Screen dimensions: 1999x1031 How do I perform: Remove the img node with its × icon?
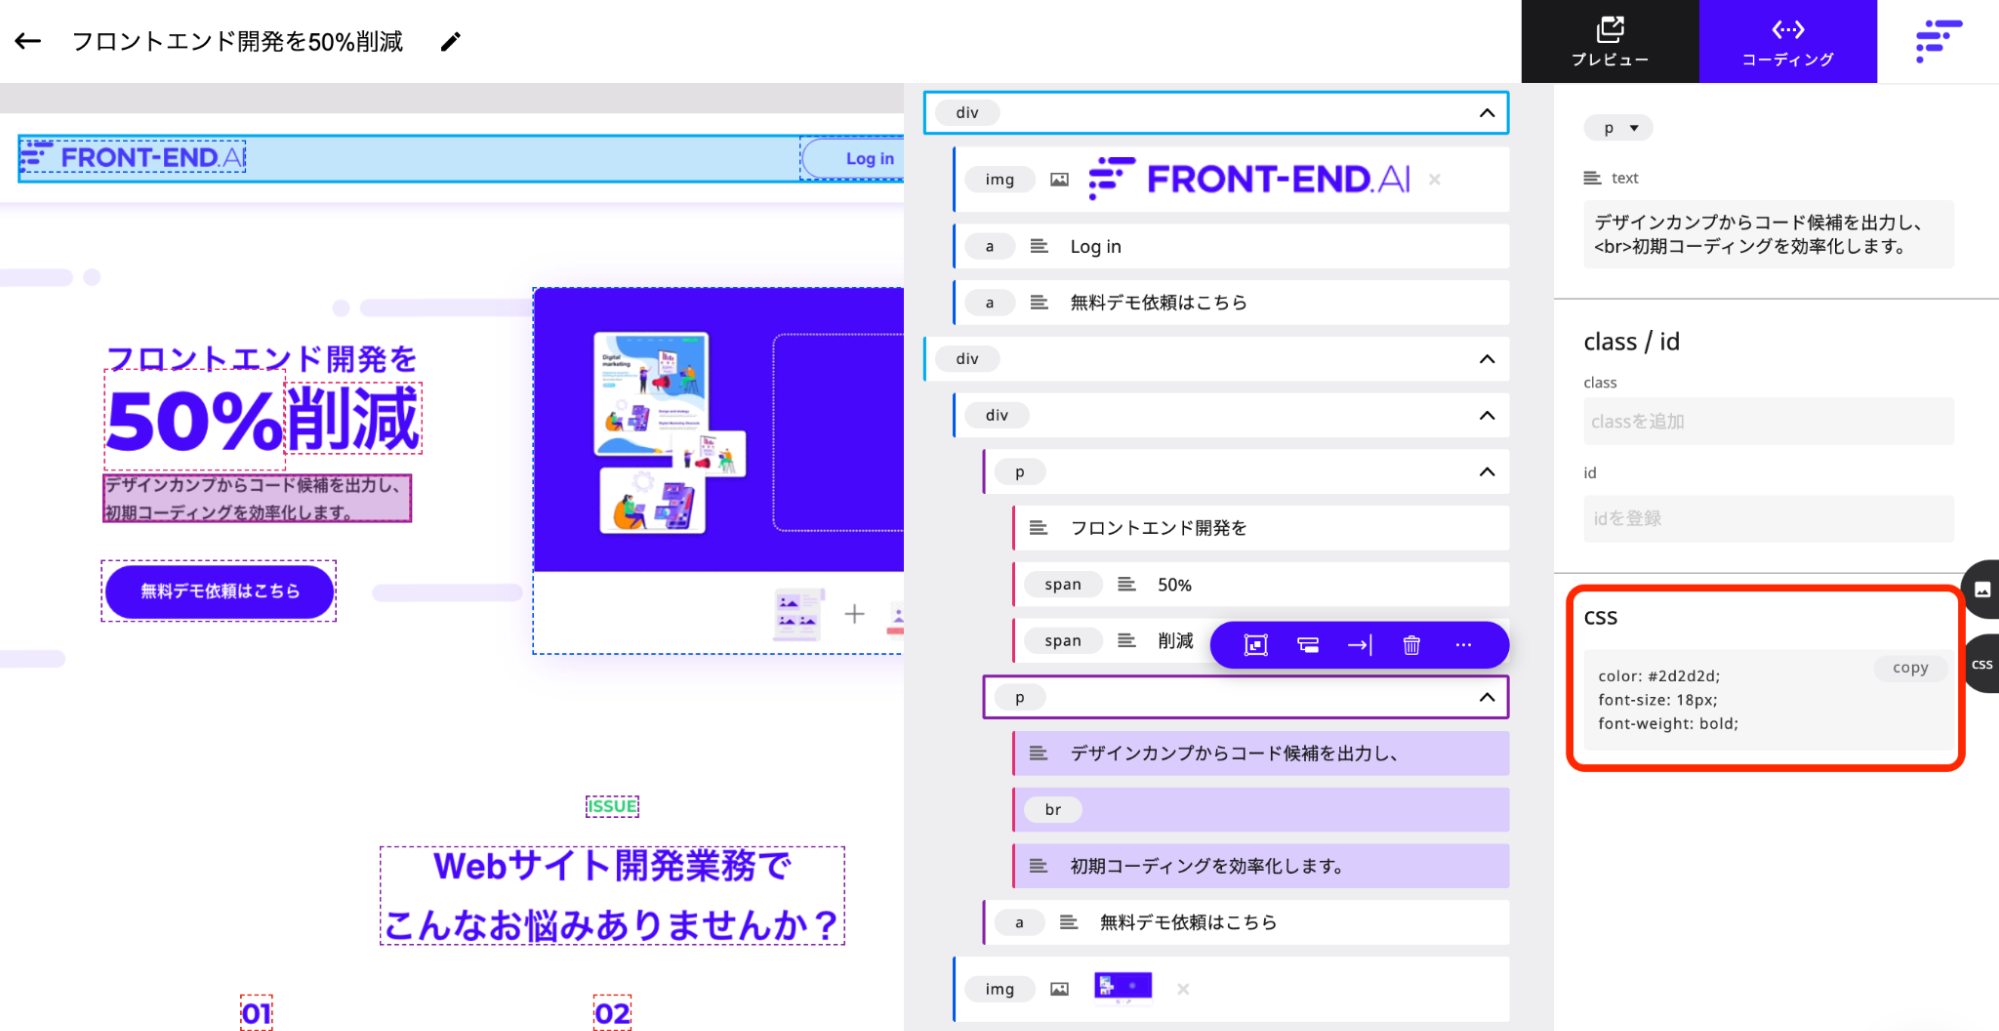coord(1434,179)
